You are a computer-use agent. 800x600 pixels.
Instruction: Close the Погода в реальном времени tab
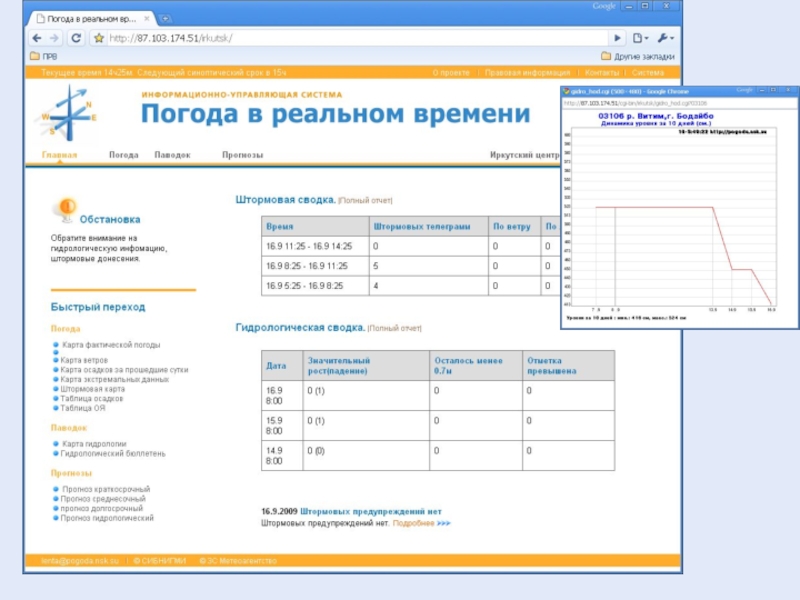click(147, 19)
